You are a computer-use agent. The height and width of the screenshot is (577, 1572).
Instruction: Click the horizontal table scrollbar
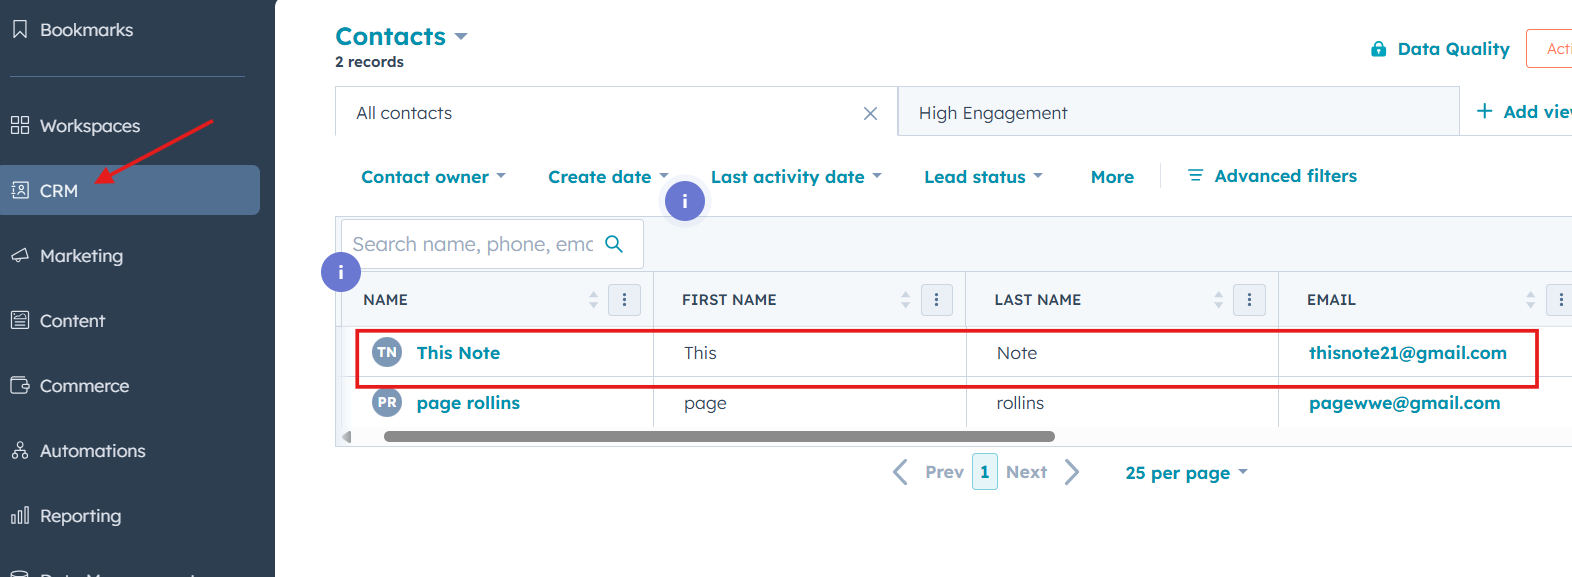point(719,437)
